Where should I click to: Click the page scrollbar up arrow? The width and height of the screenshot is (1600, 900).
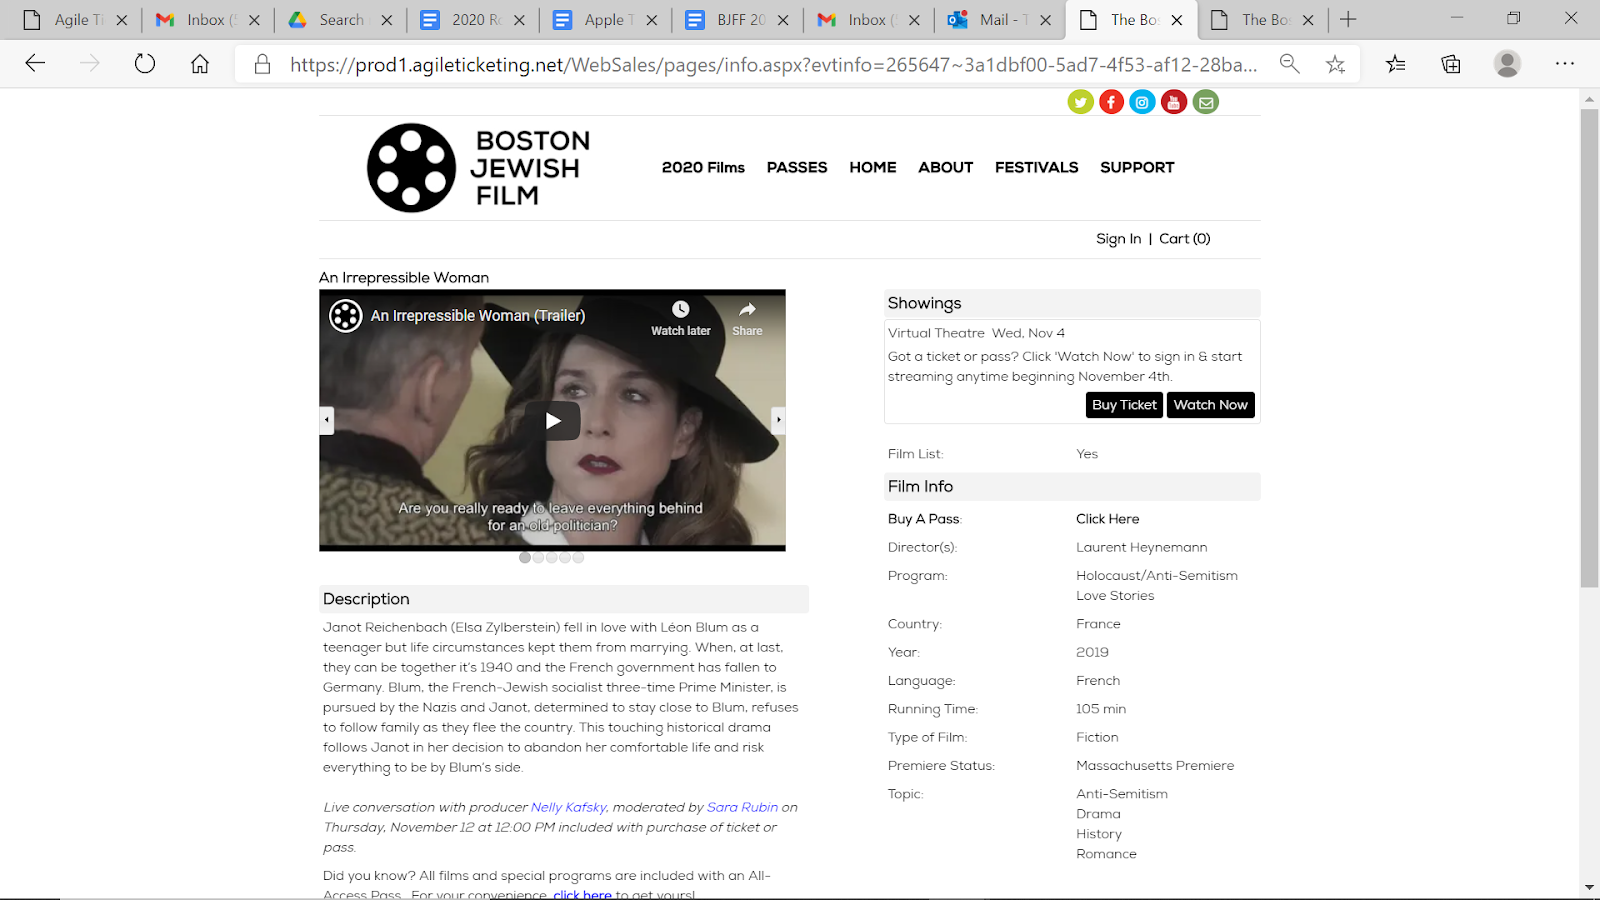click(x=1589, y=99)
